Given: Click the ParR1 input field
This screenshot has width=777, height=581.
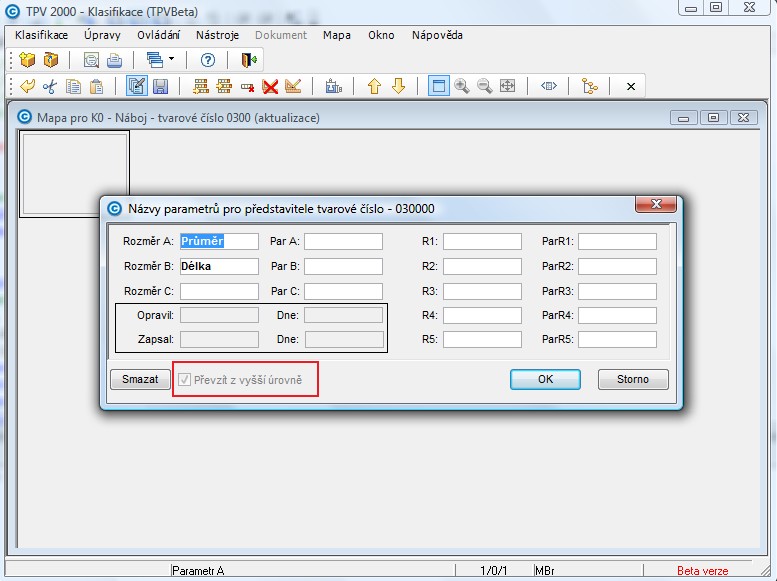Looking at the screenshot, I should [617, 241].
